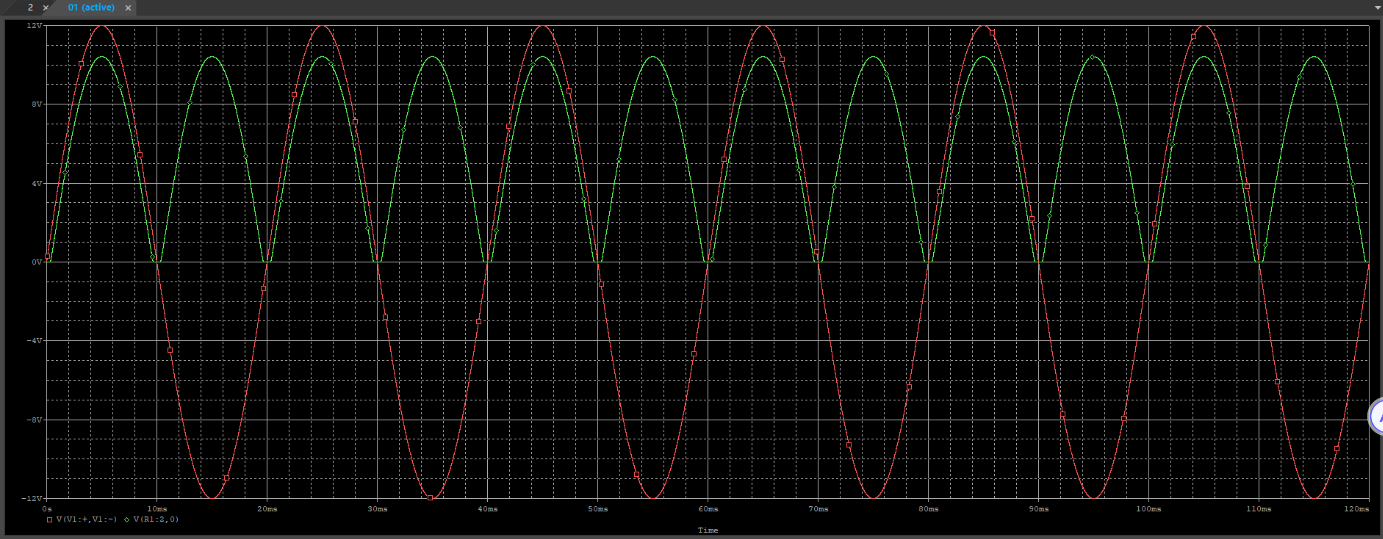Image resolution: width=1383 pixels, height=539 pixels.
Task: Select the V(V1:+,V1:-) trace legend label
Action: pos(87,520)
